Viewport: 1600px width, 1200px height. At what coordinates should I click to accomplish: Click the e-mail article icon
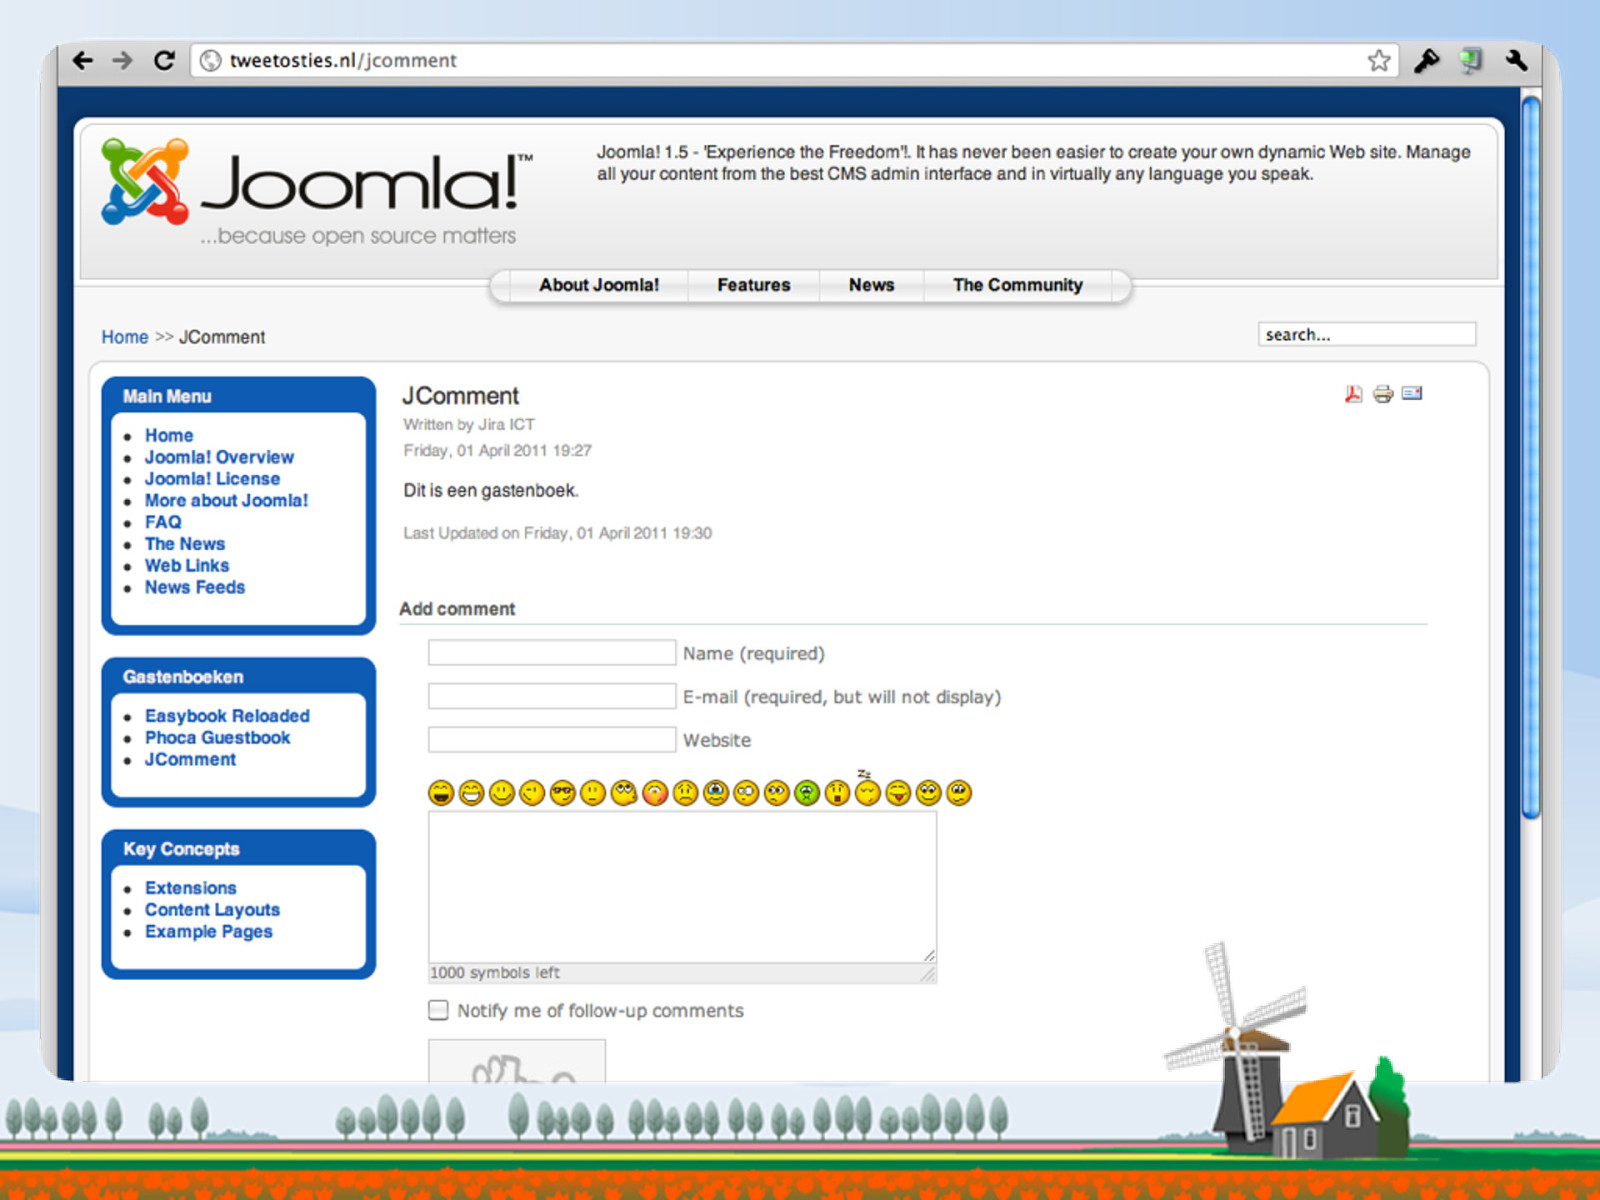(x=1412, y=393)
